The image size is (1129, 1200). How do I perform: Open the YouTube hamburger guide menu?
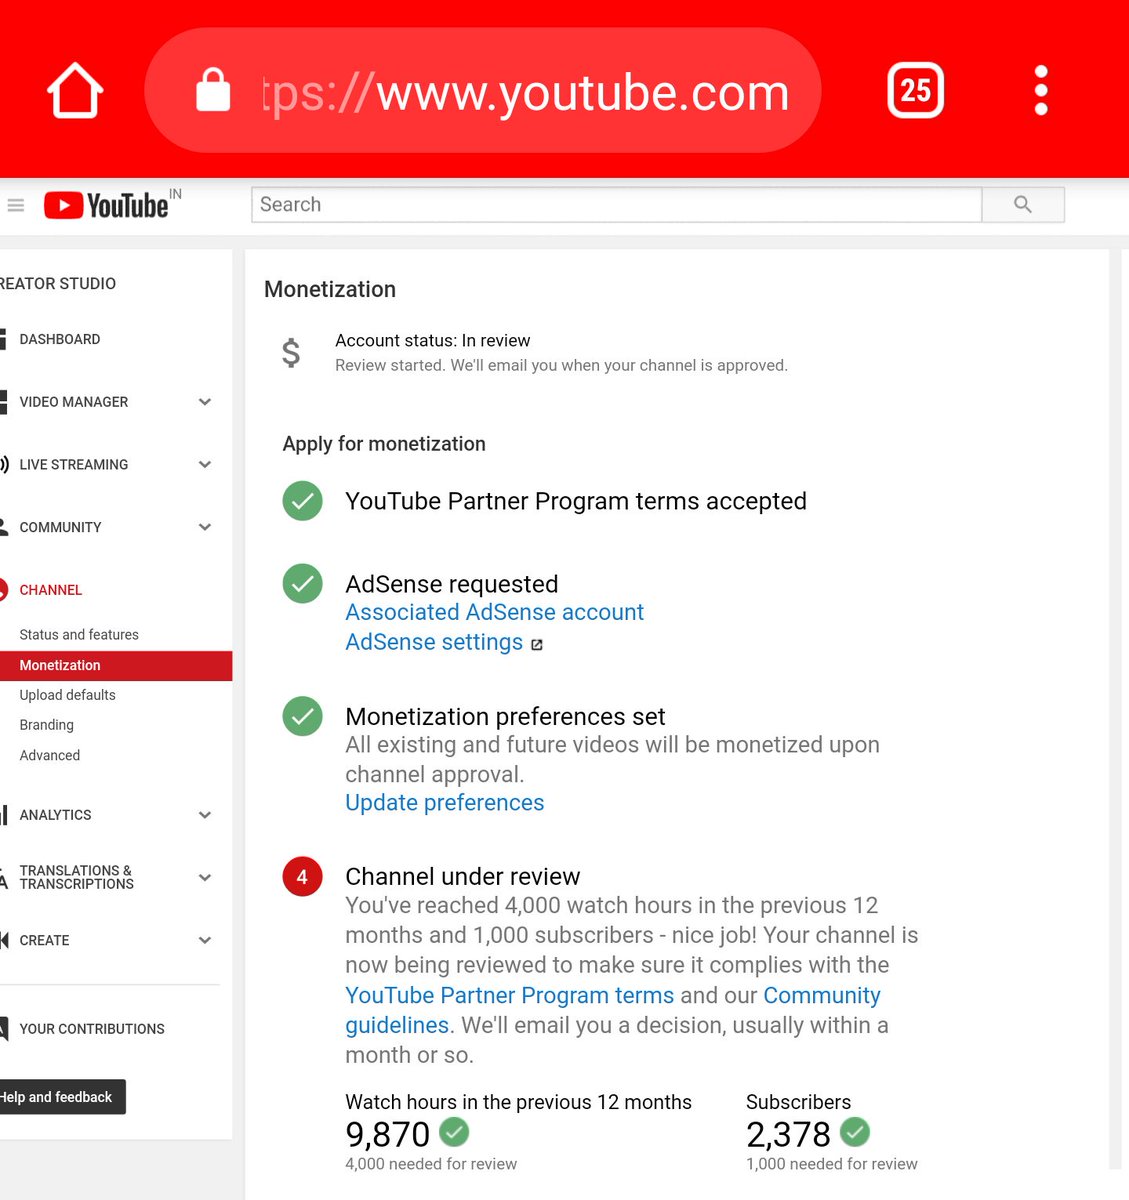15,205
